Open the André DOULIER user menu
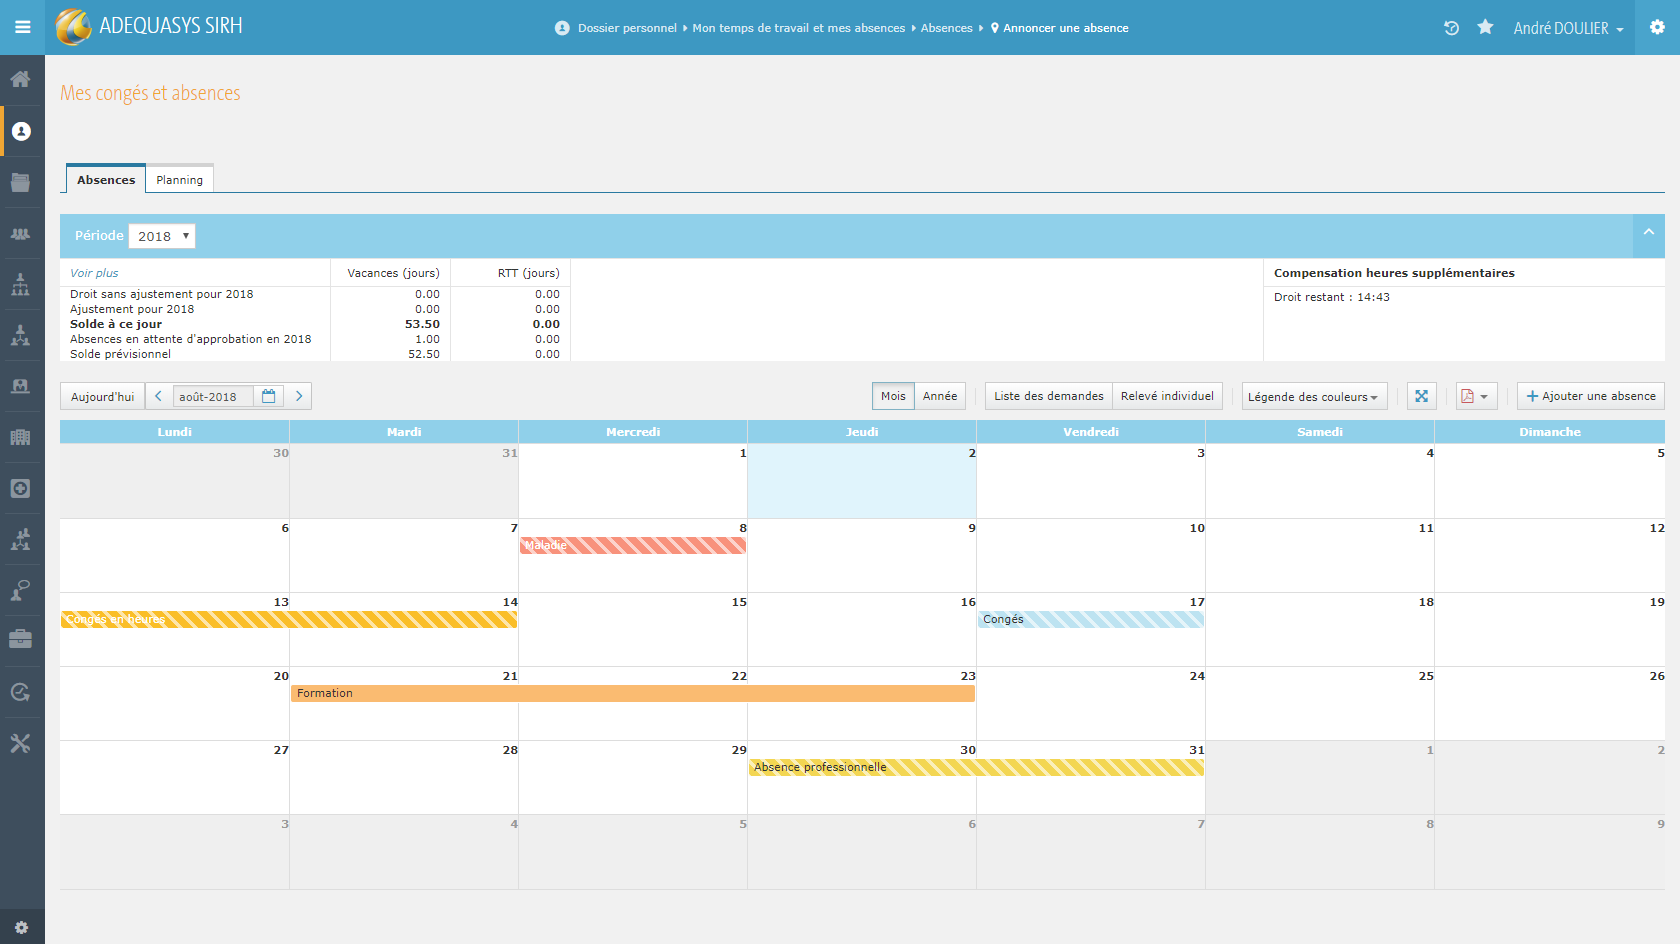 tap(1568, 28)
